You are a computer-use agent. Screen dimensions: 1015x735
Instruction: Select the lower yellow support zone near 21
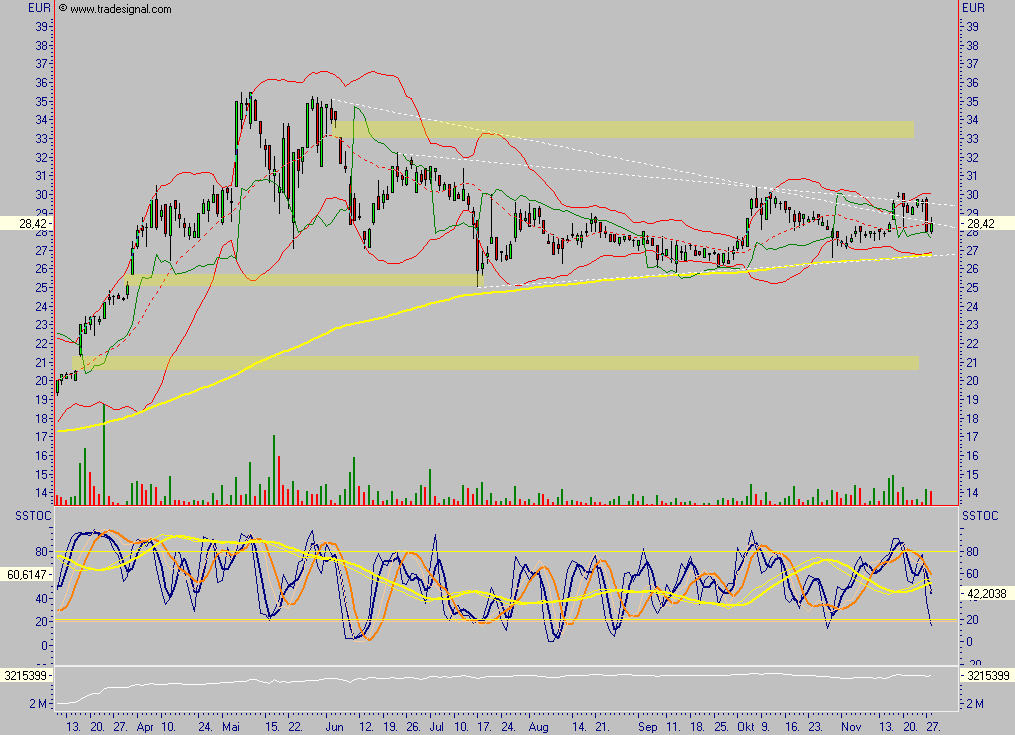point(500,362)
